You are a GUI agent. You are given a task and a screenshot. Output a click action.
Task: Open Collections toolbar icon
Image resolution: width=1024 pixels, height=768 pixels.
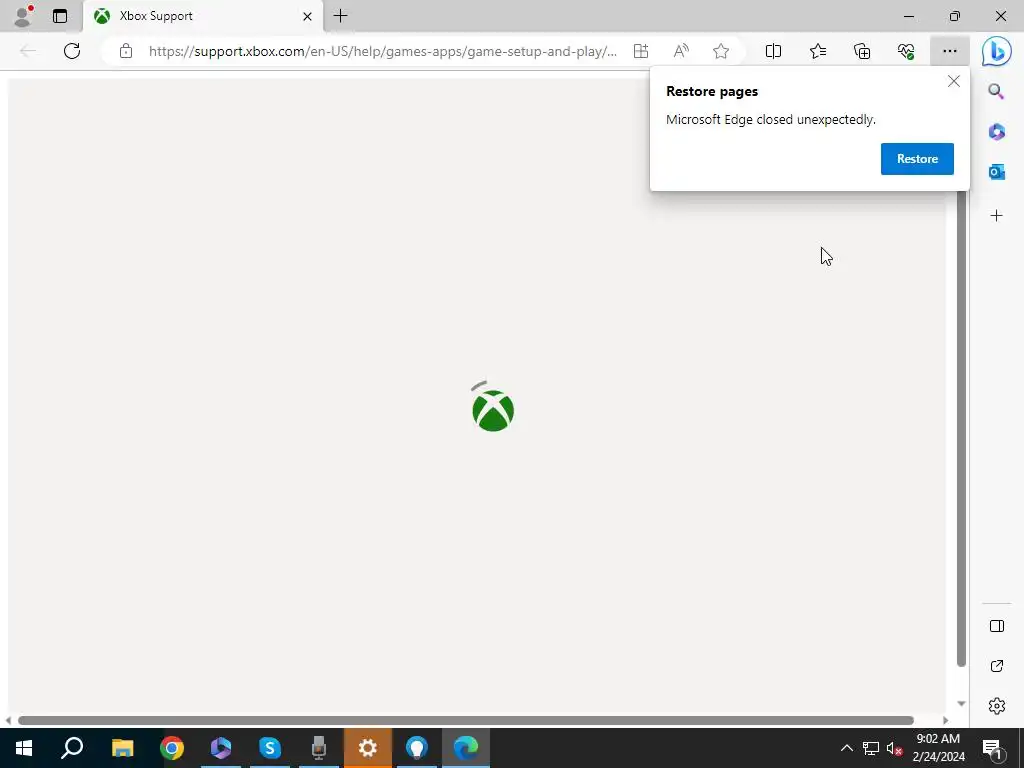862,51
